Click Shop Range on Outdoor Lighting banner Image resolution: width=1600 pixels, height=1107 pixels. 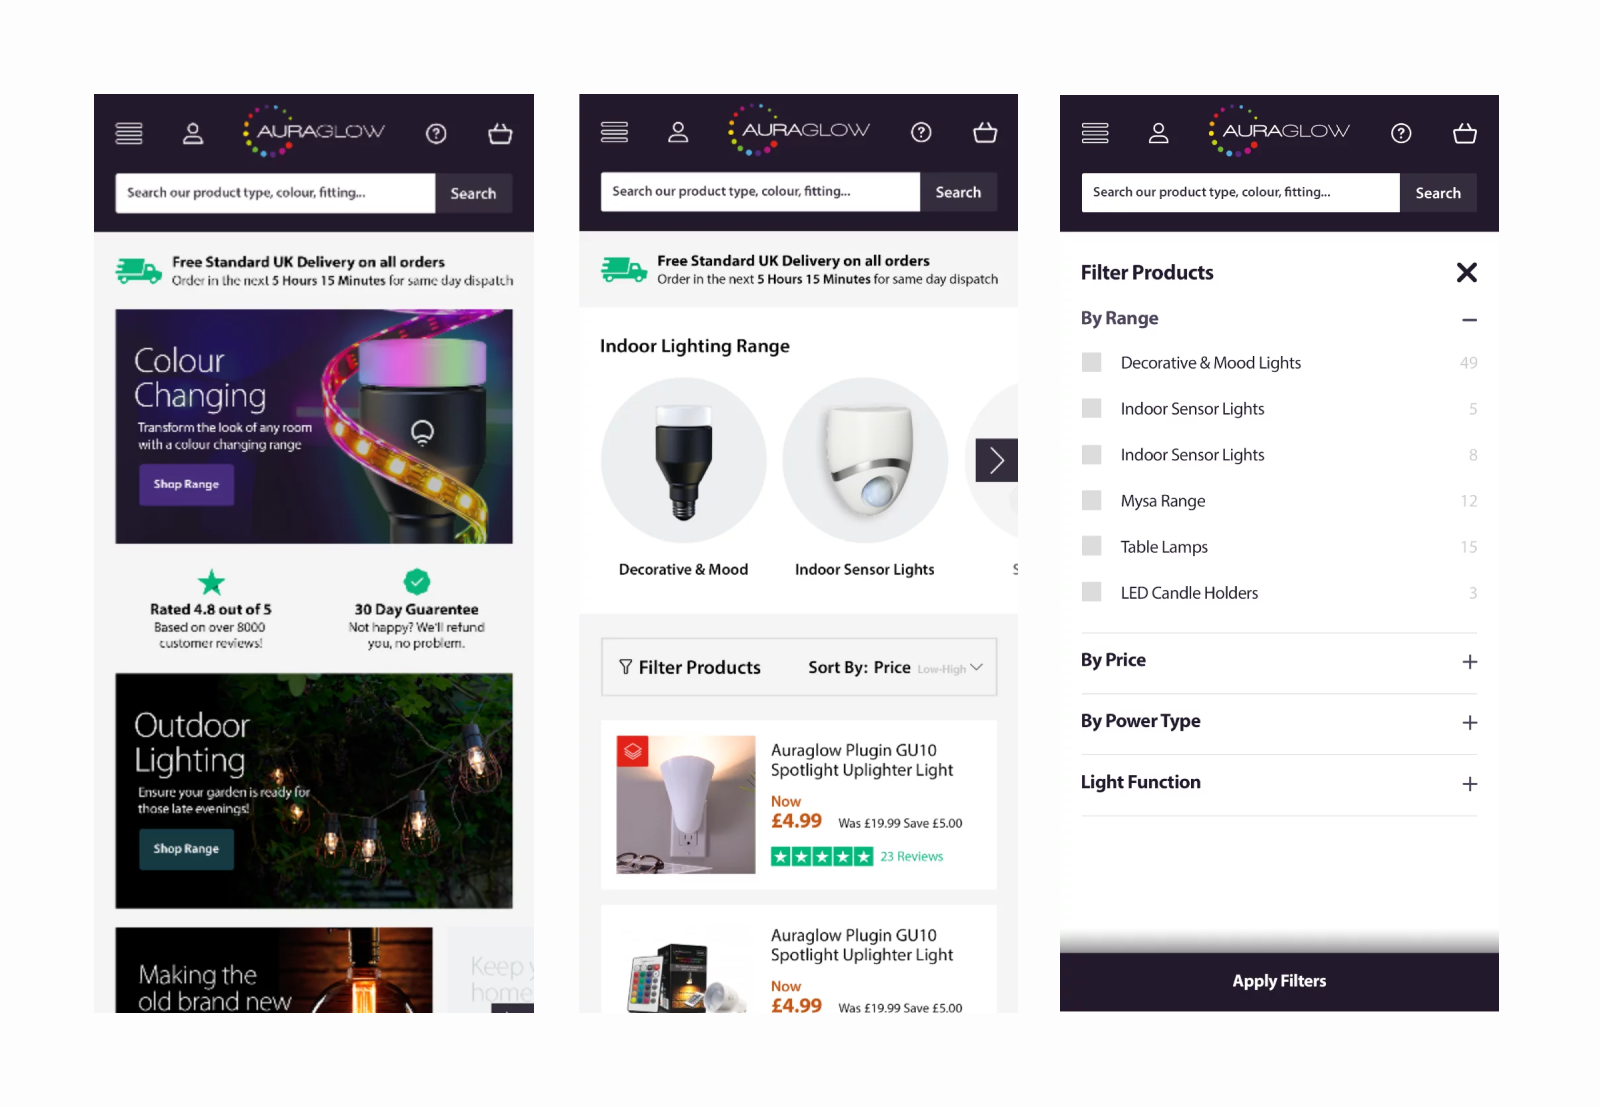pyautogui.click(x=186, y=849)
